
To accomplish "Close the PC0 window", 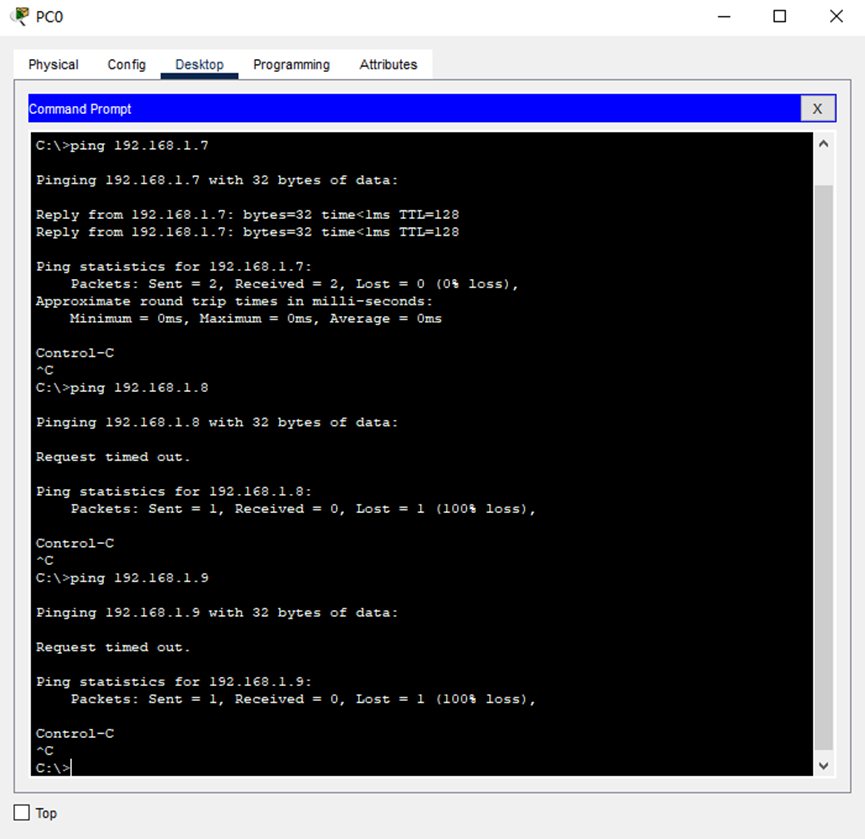I will (836, 17).
